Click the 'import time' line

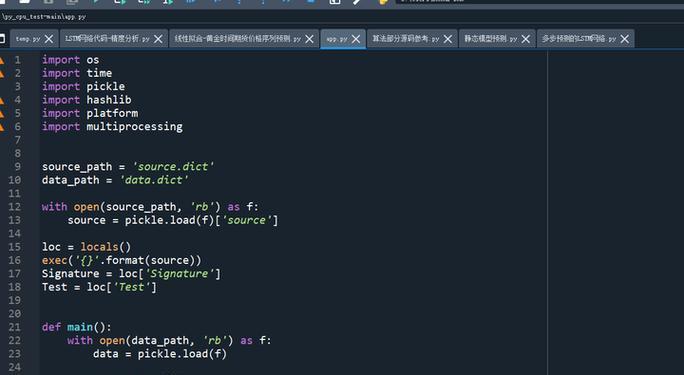click(x=77, y=73)
